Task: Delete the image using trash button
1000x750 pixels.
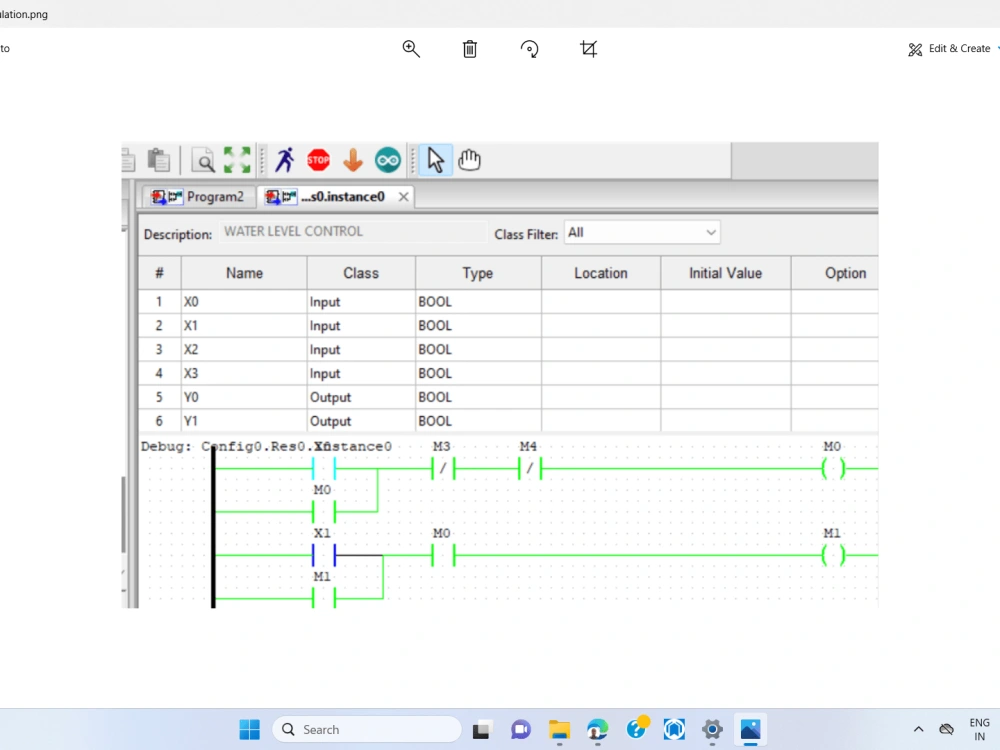Action: (x=469, y=48)
